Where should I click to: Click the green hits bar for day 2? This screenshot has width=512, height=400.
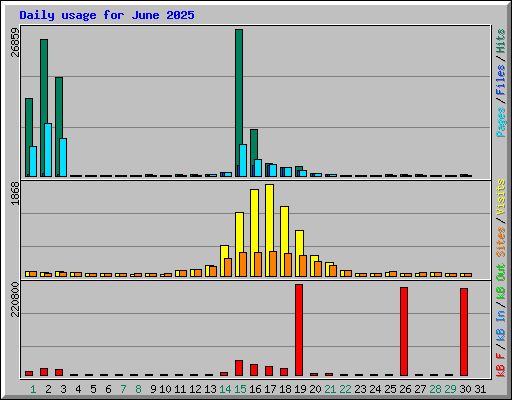click(x=43, y=108)
